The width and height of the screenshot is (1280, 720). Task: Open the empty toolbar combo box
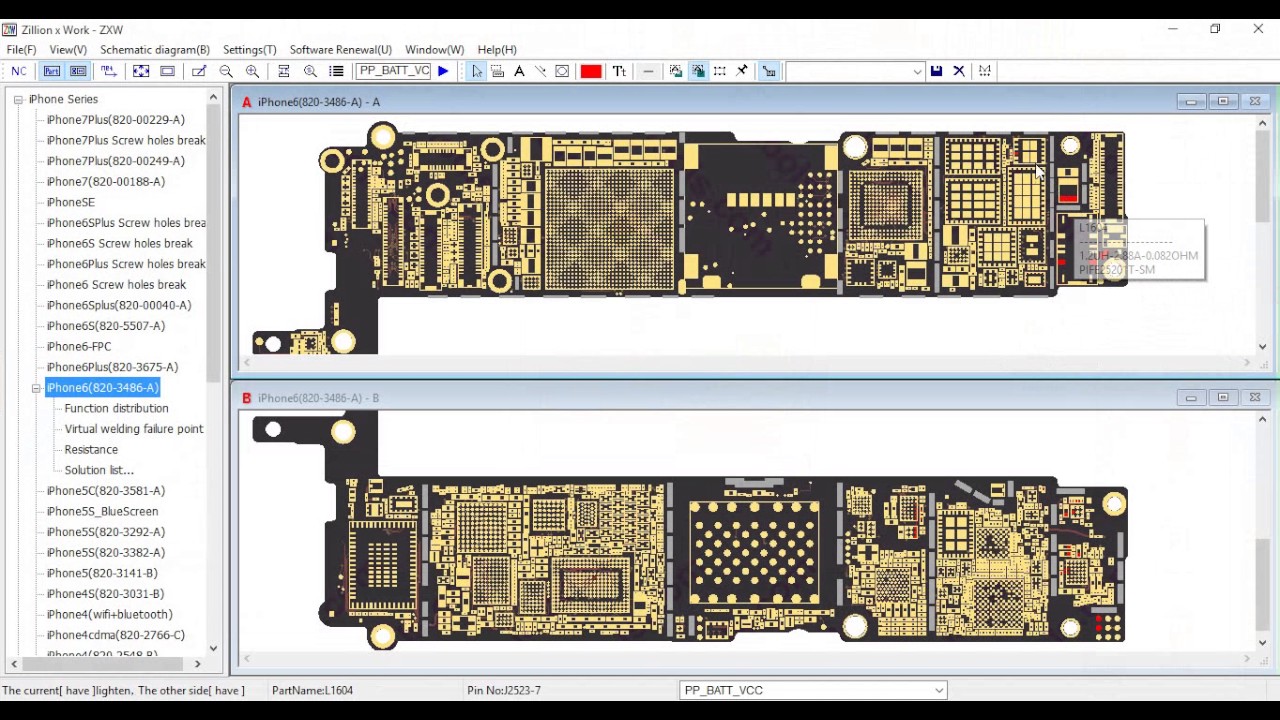[855, 71]
